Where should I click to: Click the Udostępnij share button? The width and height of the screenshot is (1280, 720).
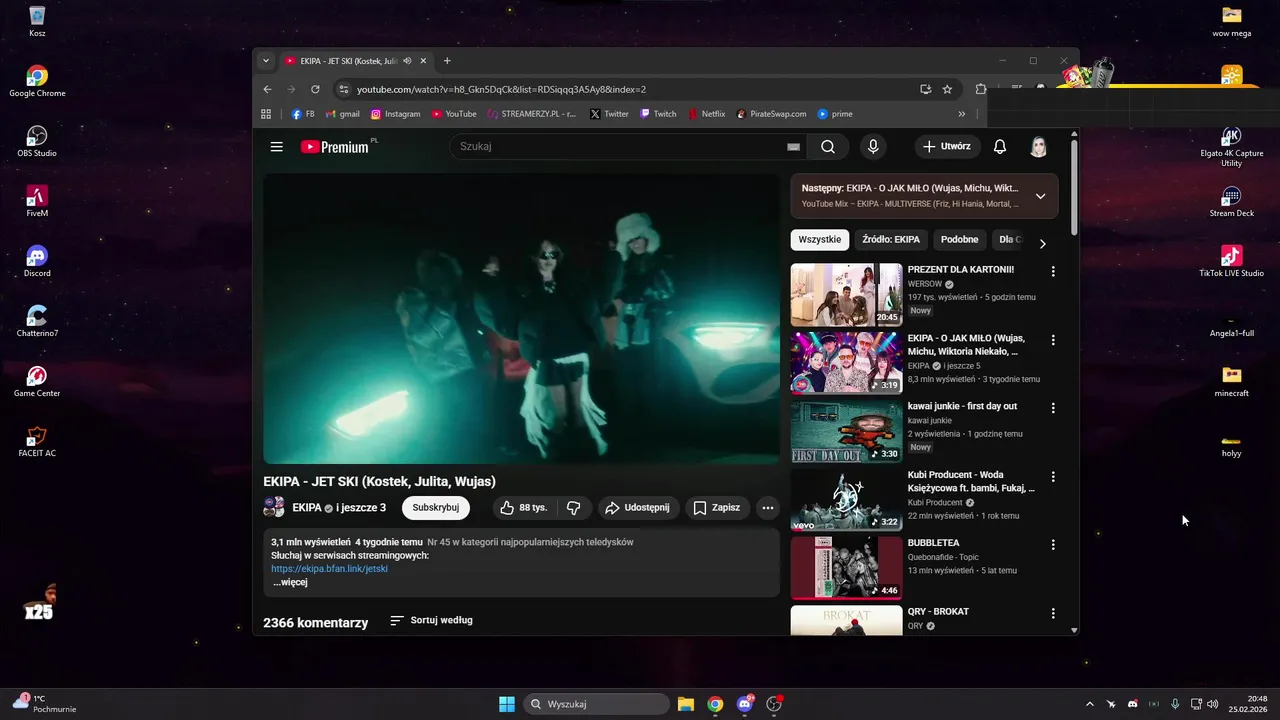pos(639,508)
